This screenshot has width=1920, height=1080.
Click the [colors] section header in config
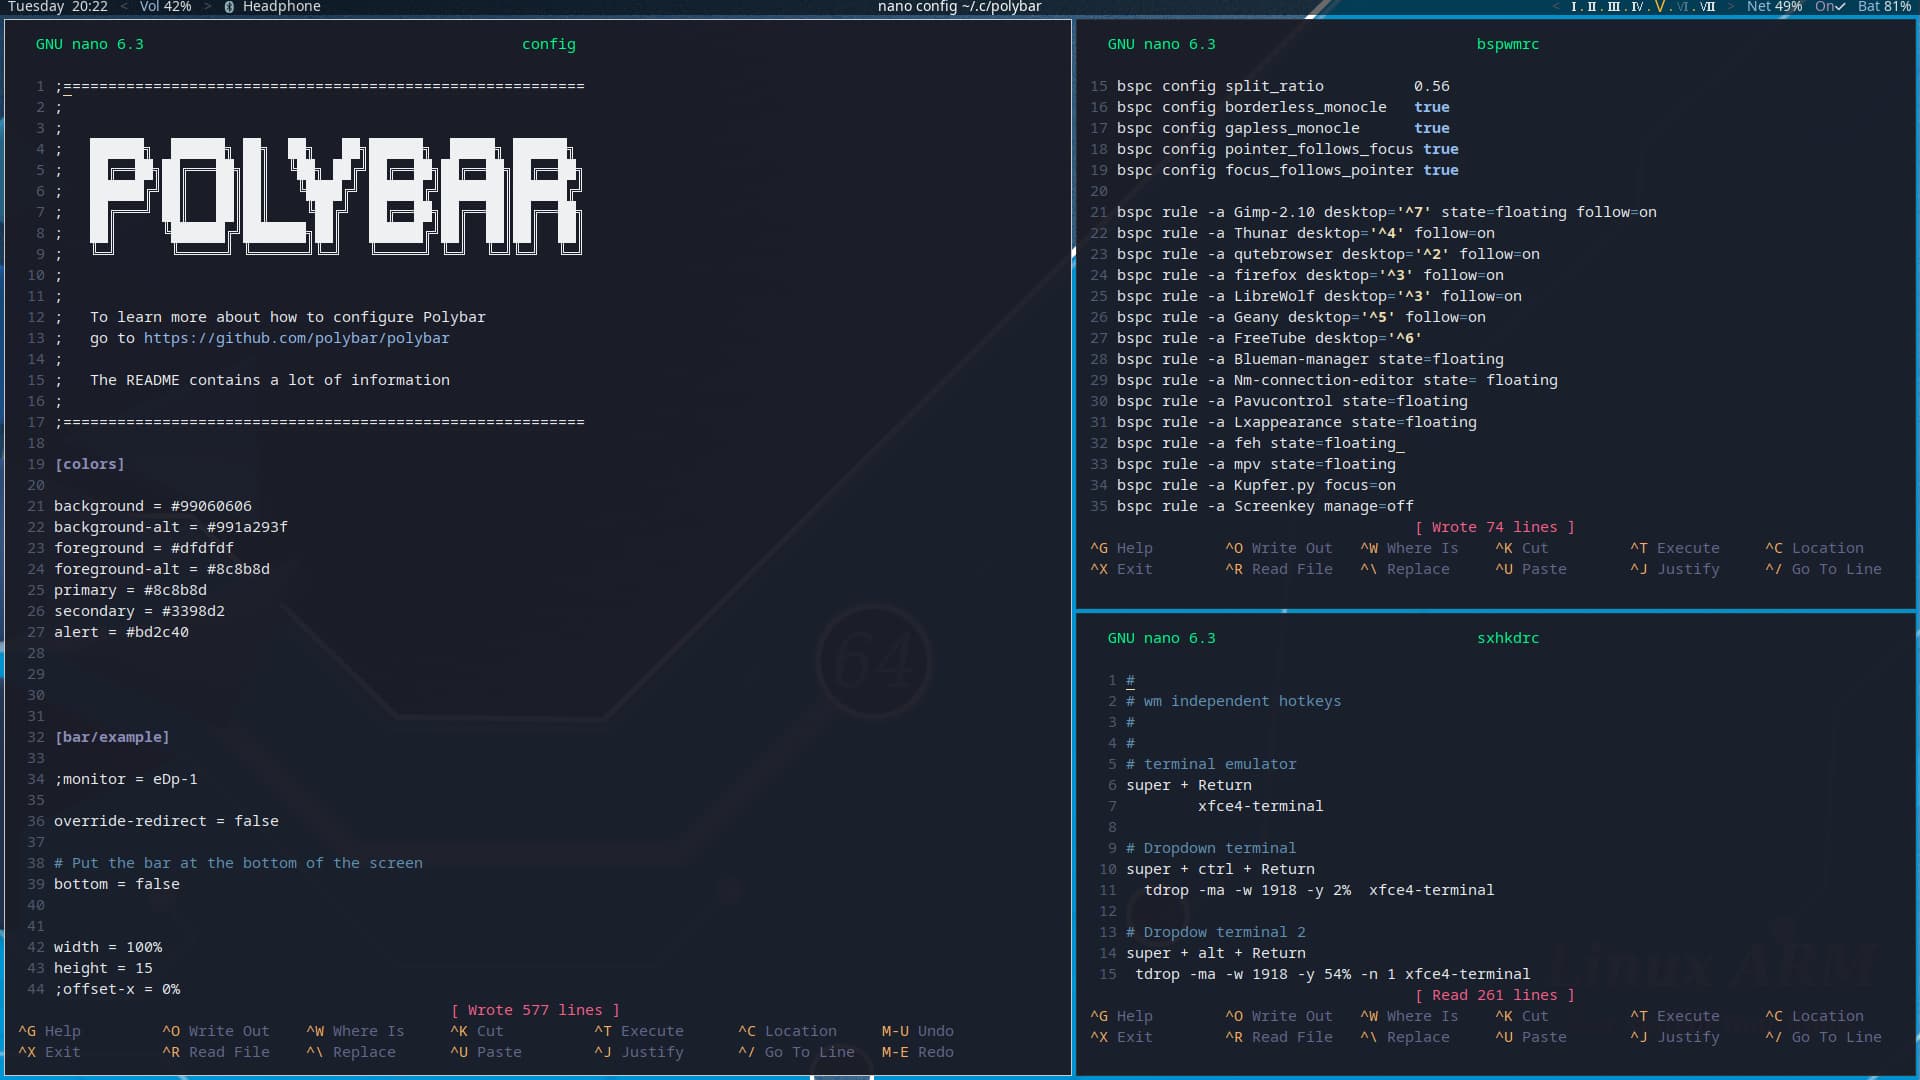pos(90,464)
